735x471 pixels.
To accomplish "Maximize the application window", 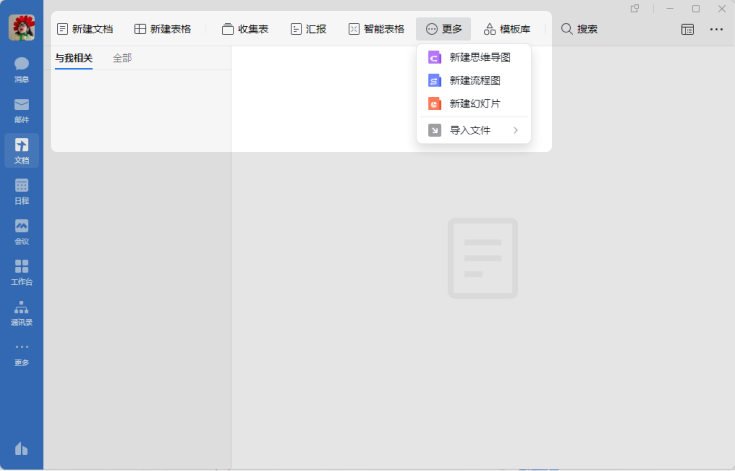I will pyautogui.click(x=696, y=8).
